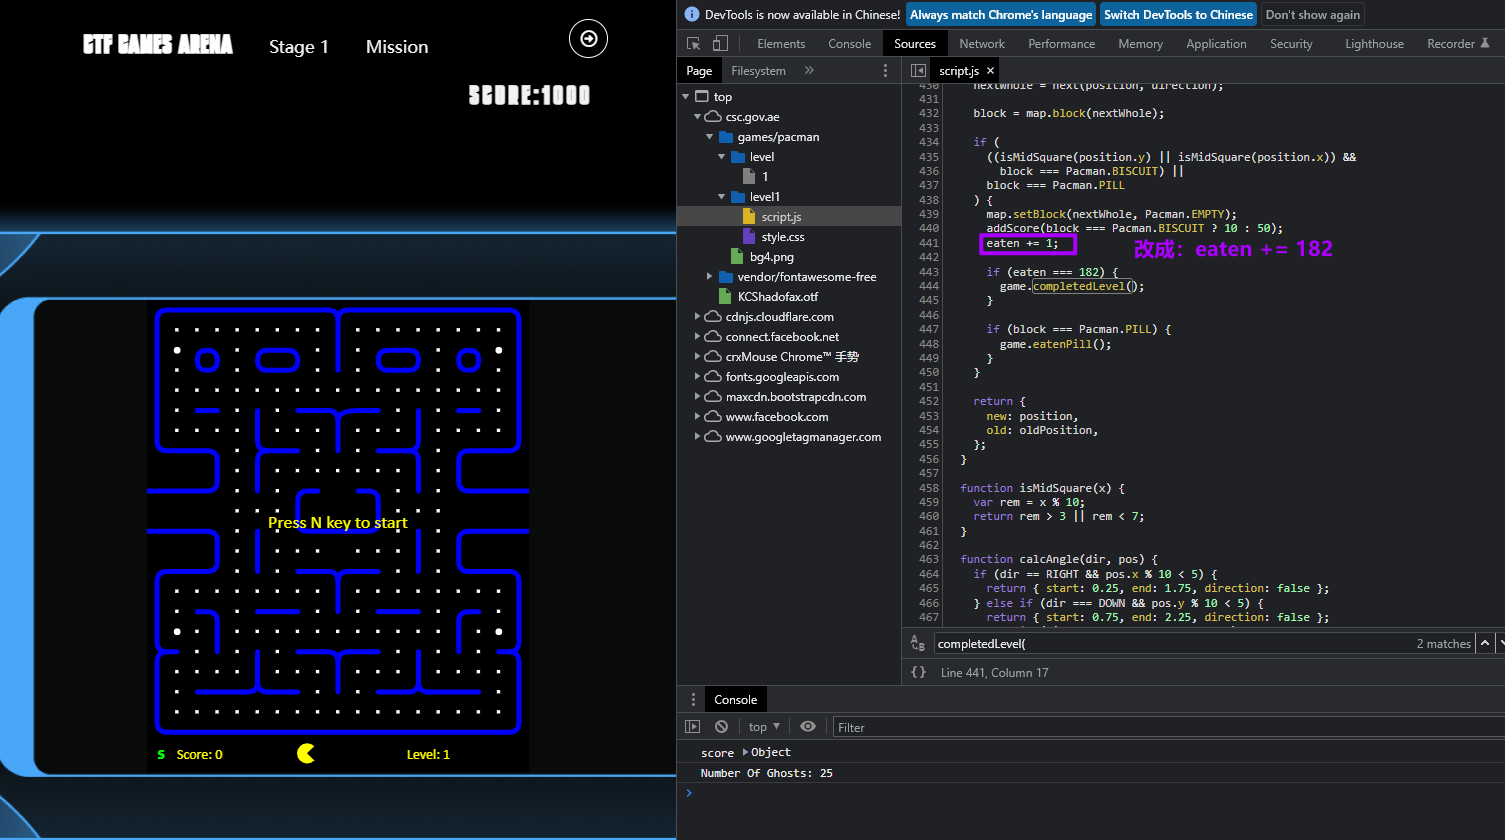Viewport: 1505px width, 840px height.
Task: Toggle match case in search bar
Action: 918,644
